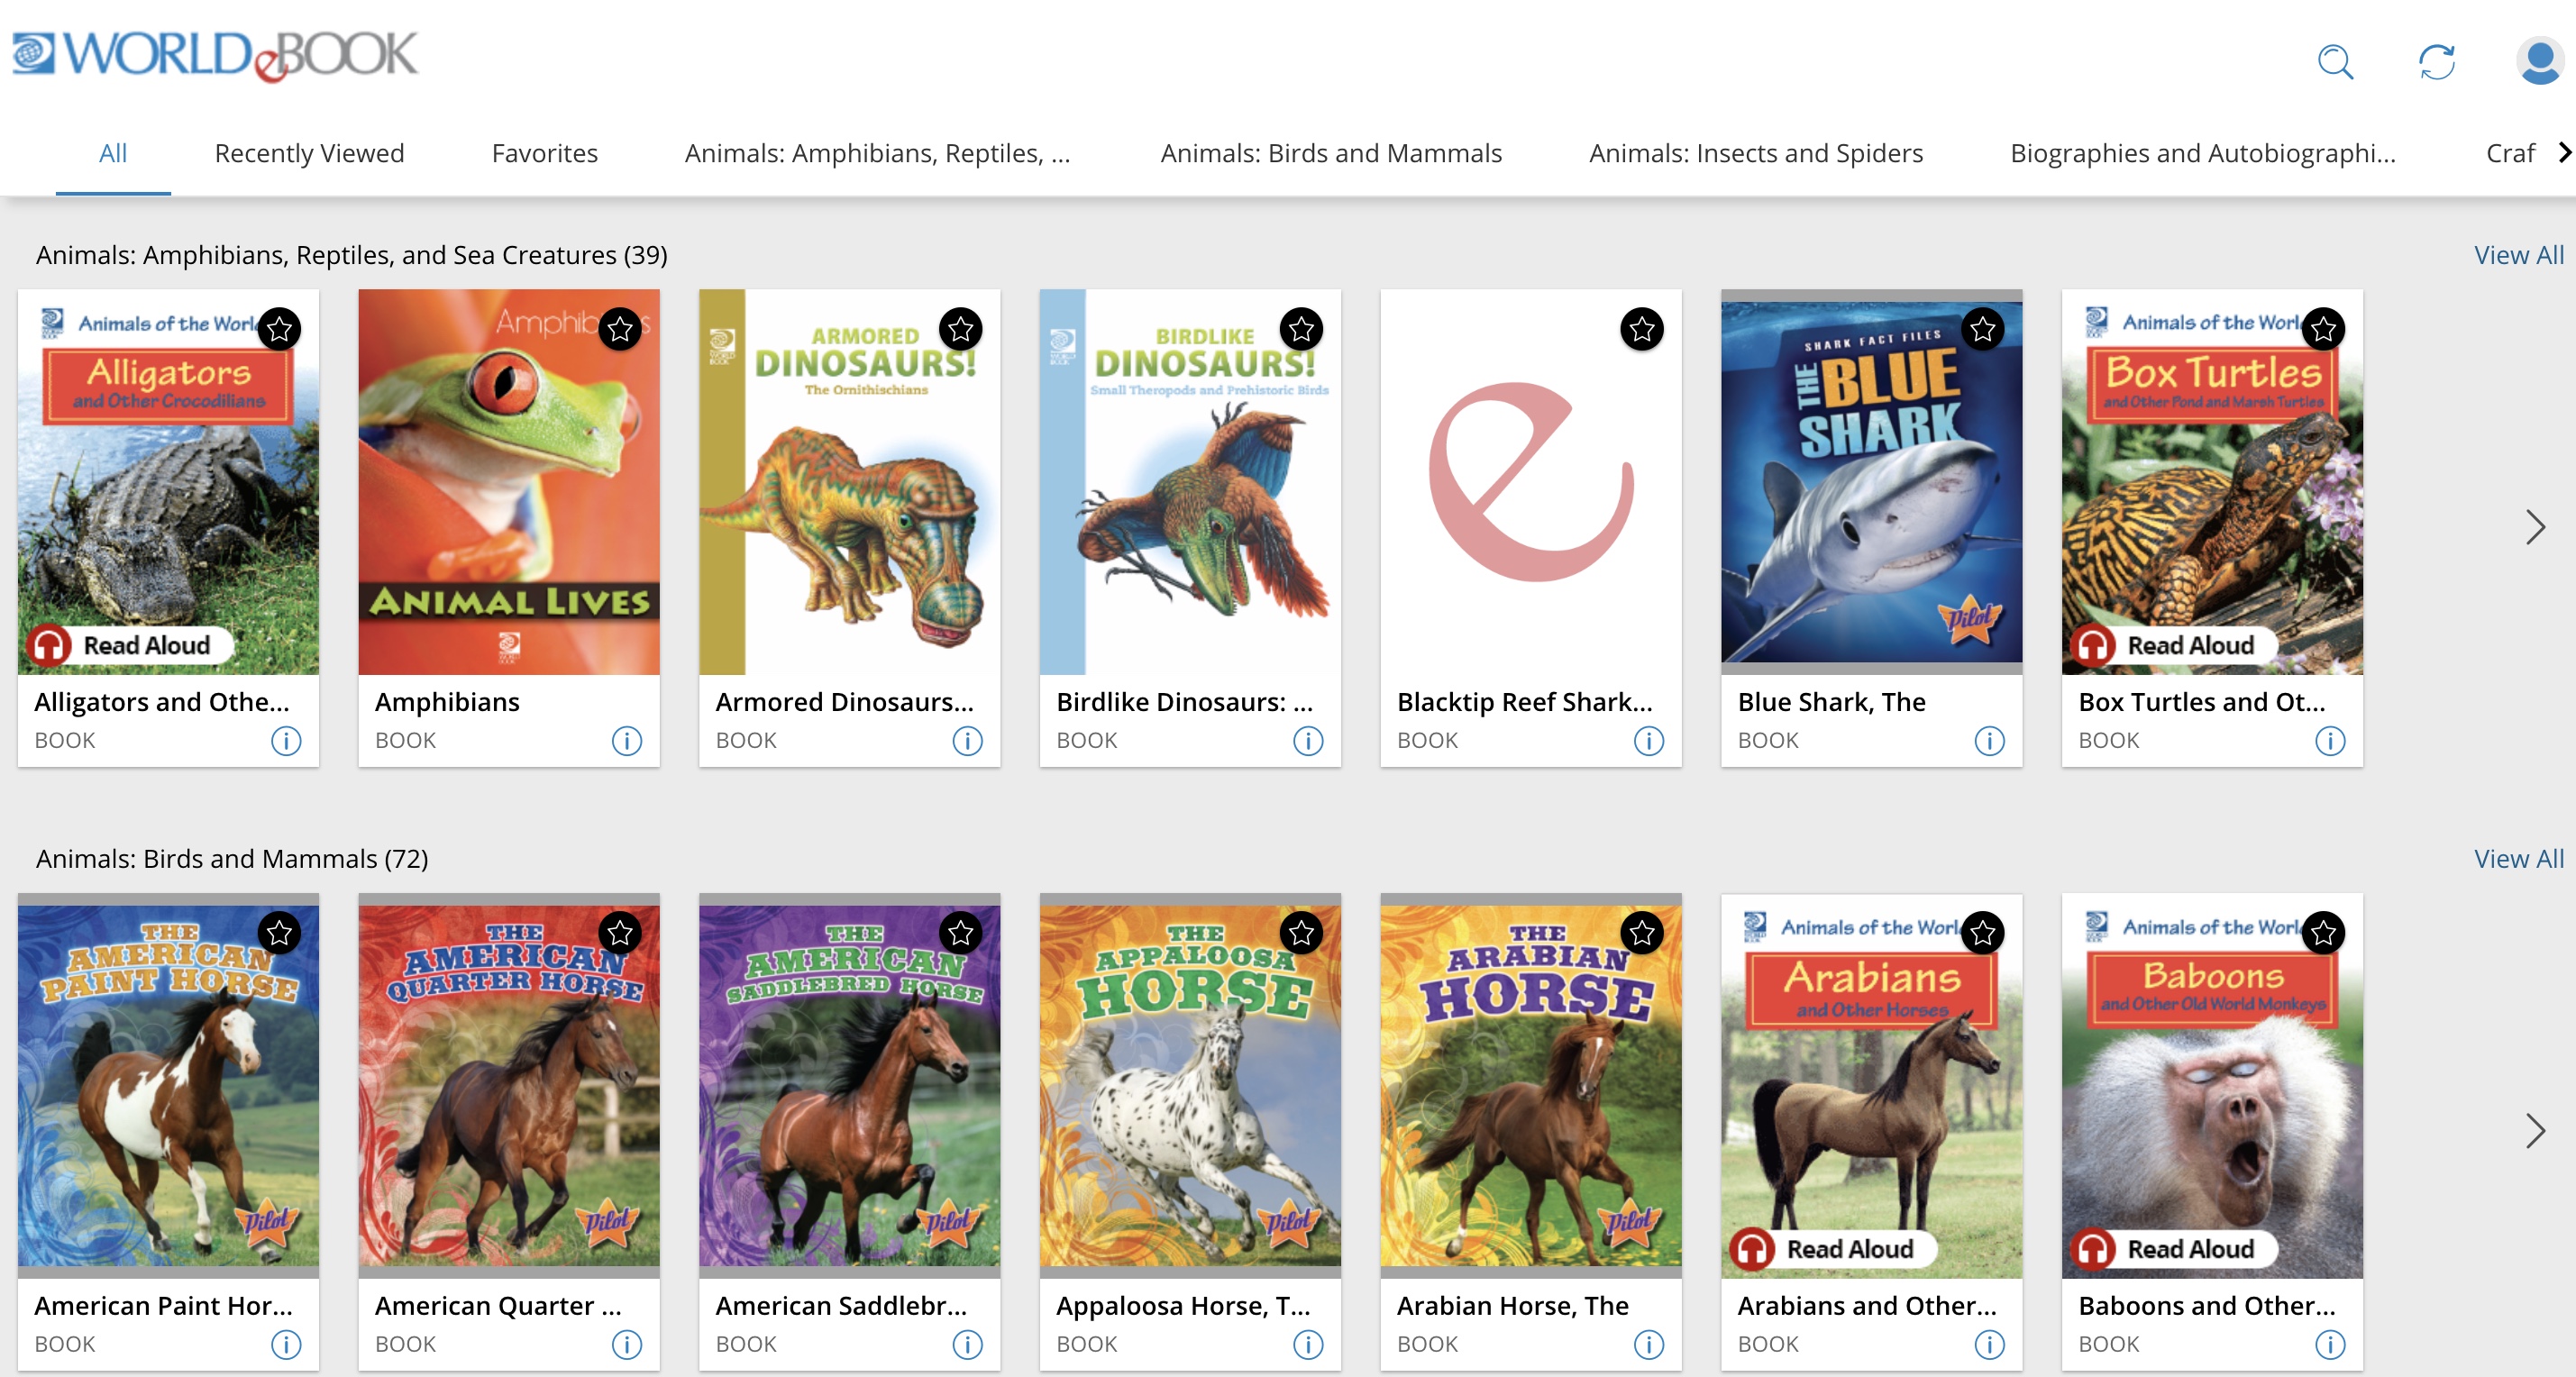Screen dimensions: 2576x1377
Task: Toggle favorite star on American Saddlebred Horse
Action: 961,932
